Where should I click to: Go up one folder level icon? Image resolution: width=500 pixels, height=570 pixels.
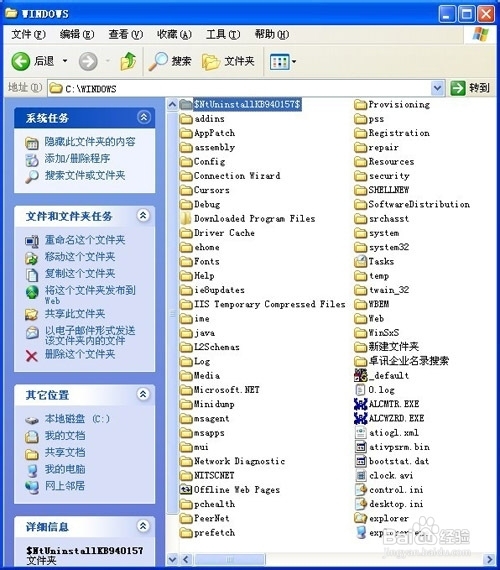click(128, 61)
